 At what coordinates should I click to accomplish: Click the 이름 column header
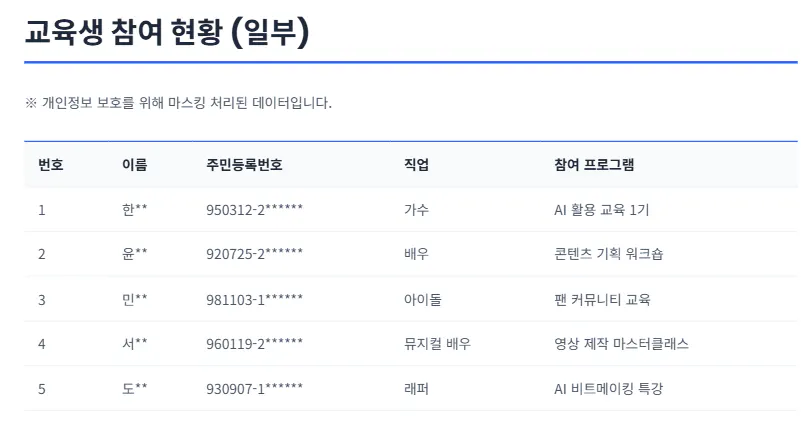pyautogui.click(x=134, y=165)
